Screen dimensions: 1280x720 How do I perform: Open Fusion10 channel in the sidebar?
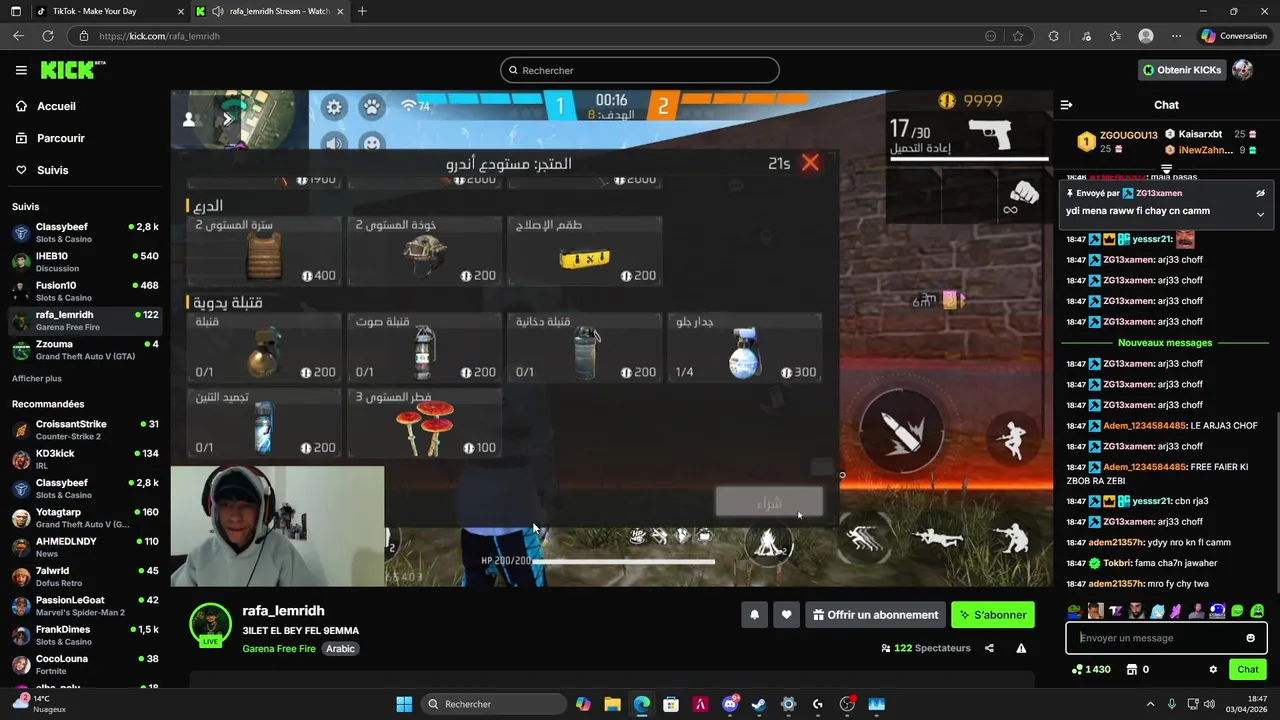click(x=85, y=291)
